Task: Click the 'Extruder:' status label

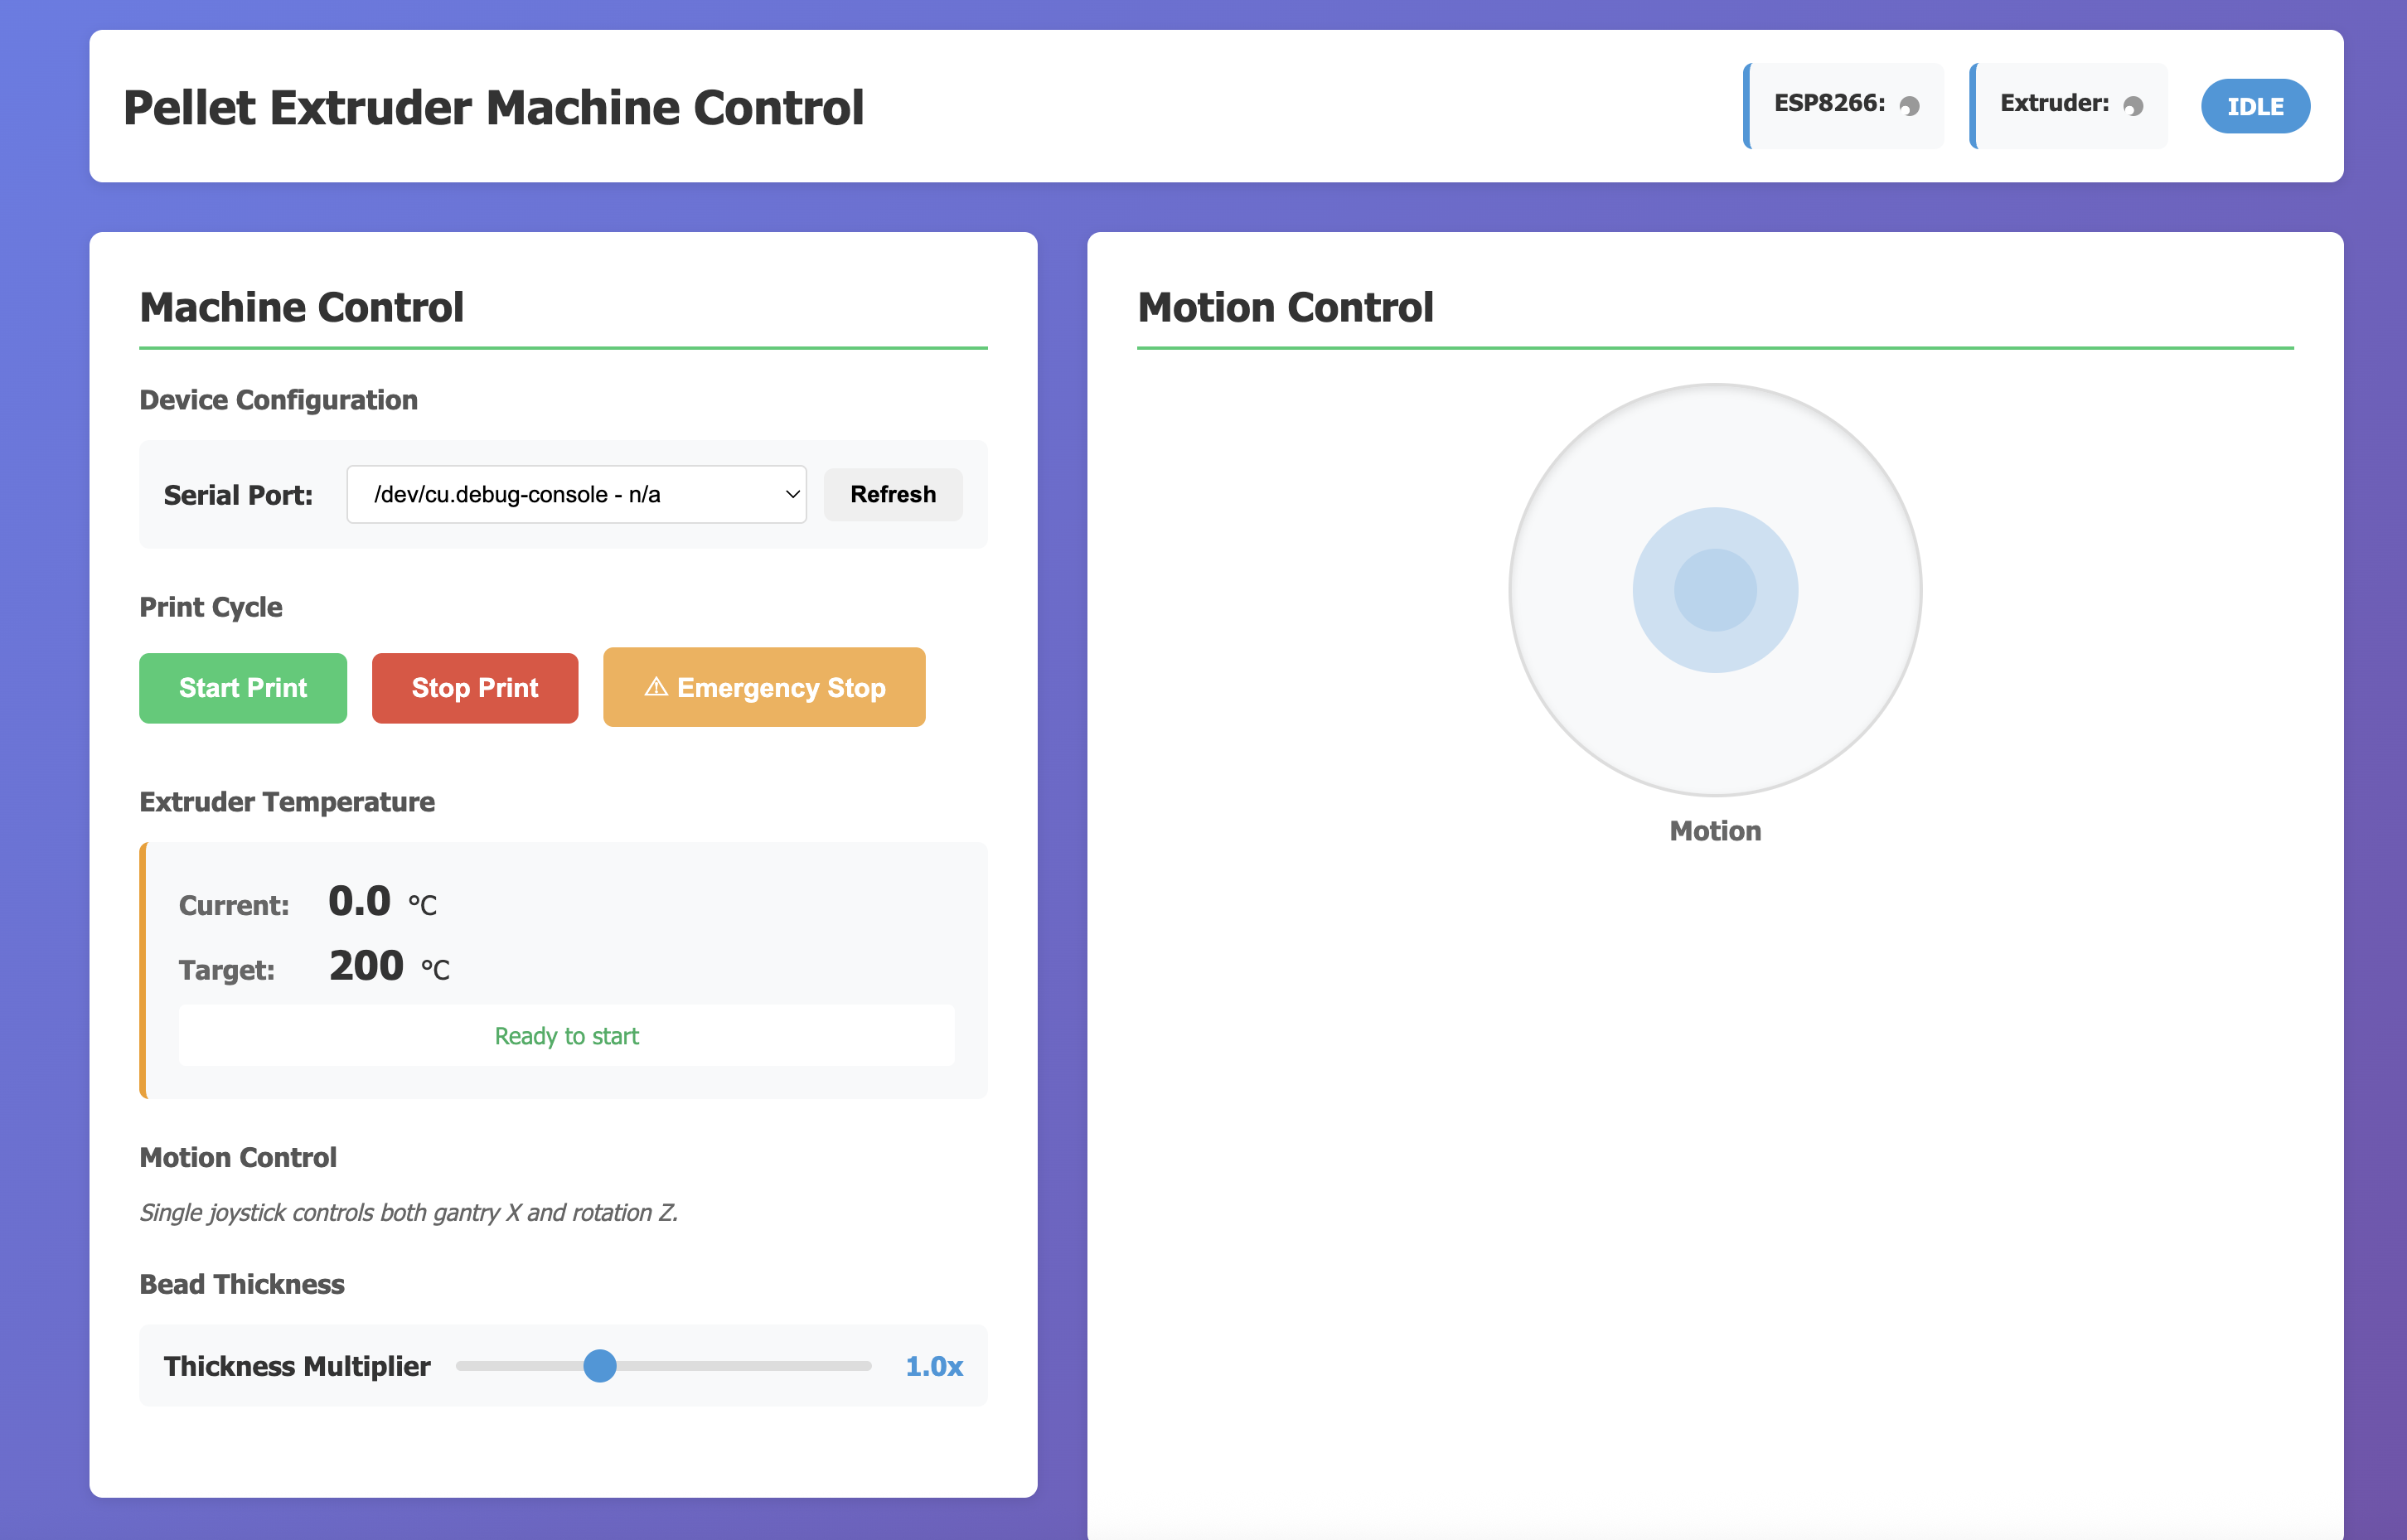Action: [x=2054, y=103]
